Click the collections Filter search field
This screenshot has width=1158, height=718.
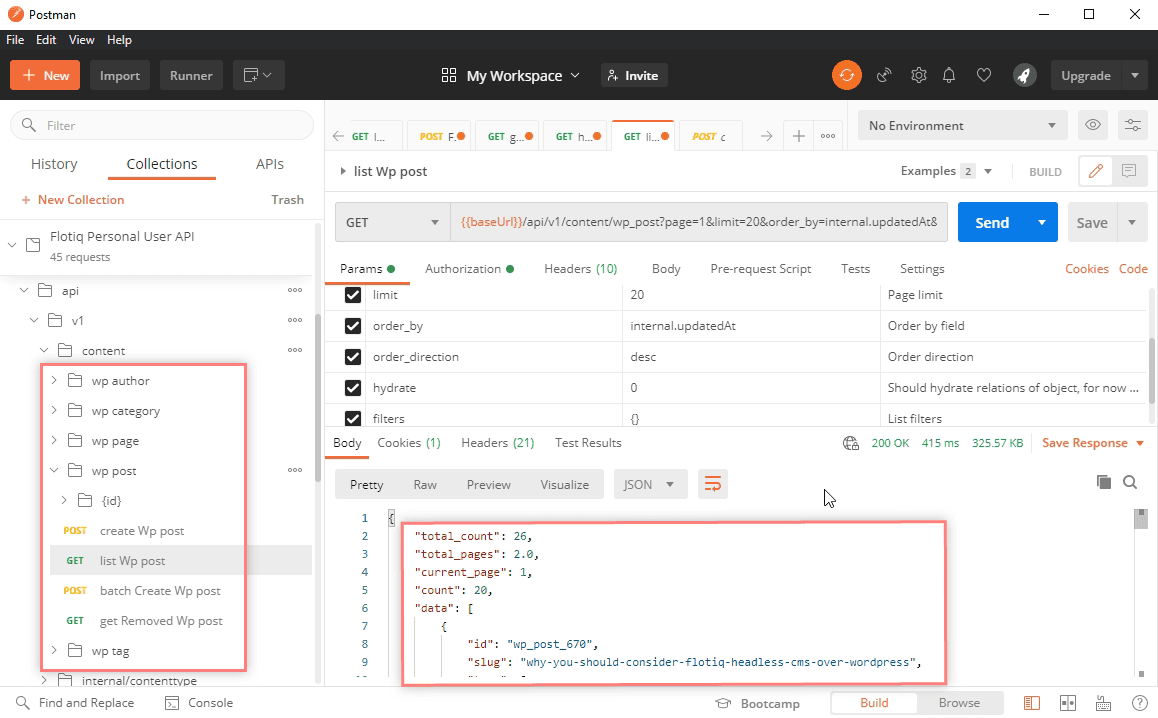(x=162, y=126)
